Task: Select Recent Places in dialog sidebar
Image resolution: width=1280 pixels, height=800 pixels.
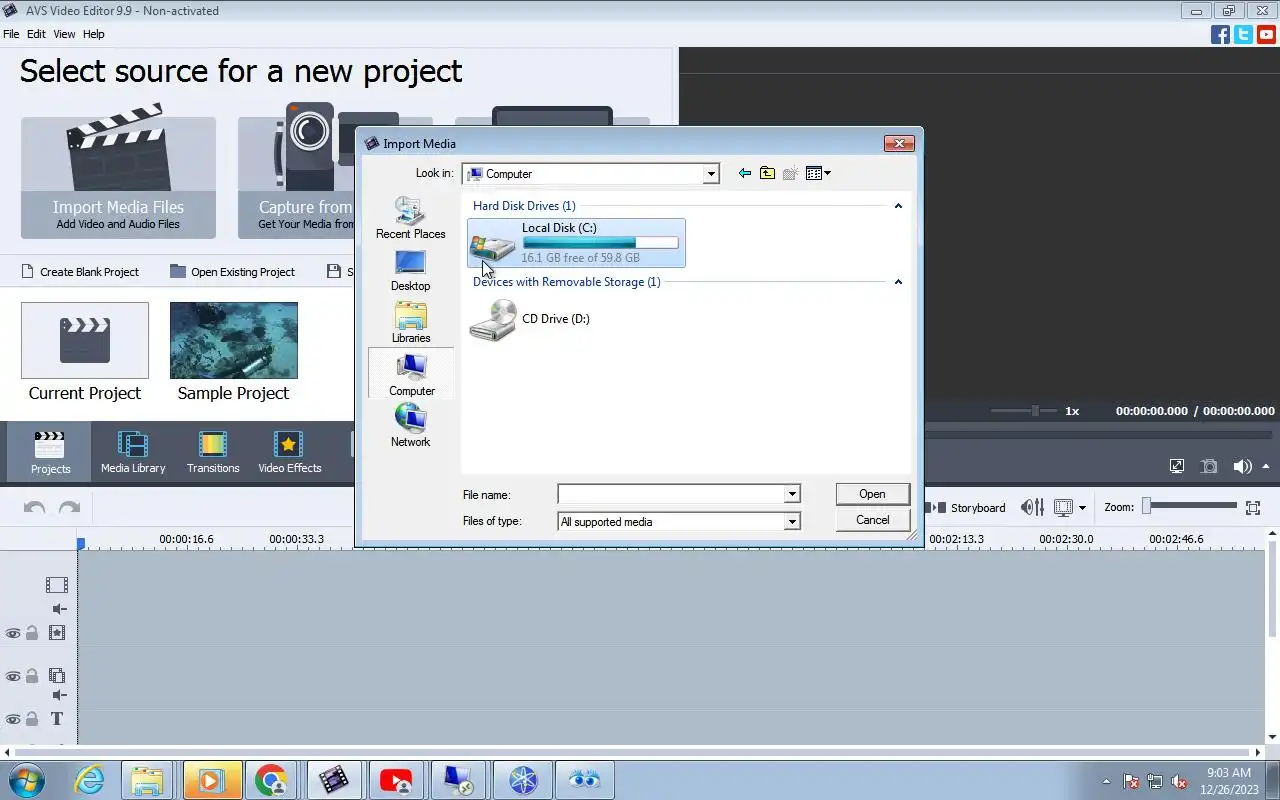Action: pos(410,217)
